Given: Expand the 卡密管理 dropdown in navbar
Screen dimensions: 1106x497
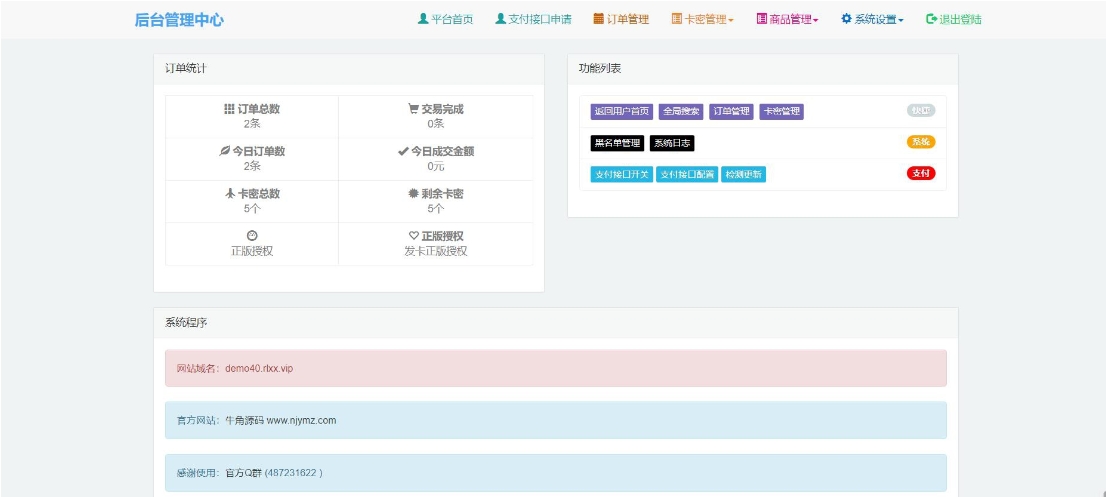Looking at the screenshot, I should [x=703, y=19].
